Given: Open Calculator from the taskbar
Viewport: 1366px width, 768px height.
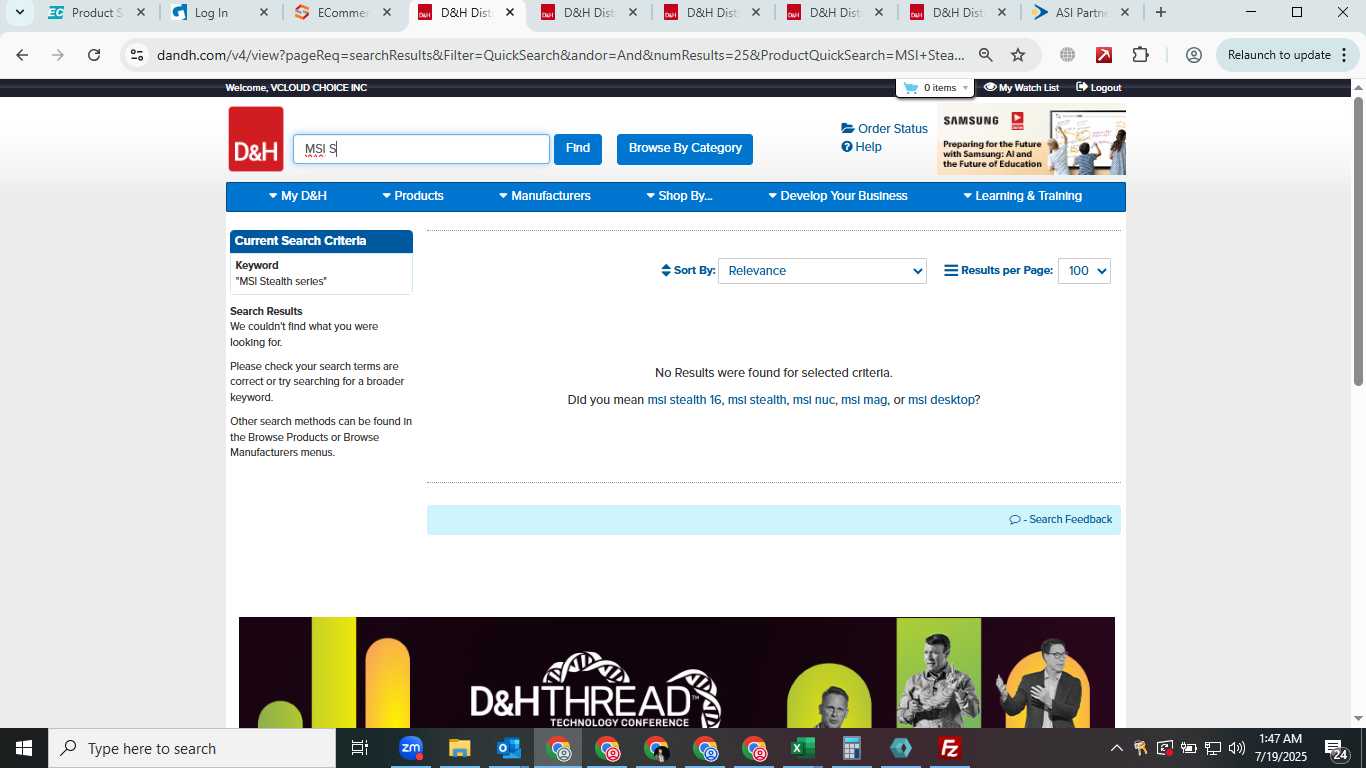Looking at the screenshot, I should tap(852, 748).
